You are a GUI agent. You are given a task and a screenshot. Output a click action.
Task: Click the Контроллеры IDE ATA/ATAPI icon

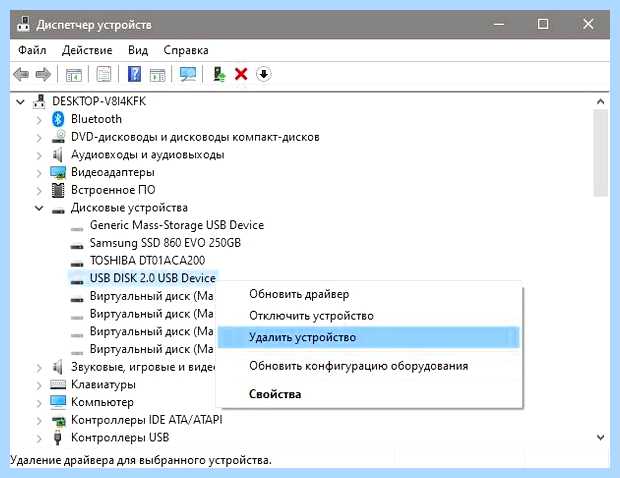[59, 420]
